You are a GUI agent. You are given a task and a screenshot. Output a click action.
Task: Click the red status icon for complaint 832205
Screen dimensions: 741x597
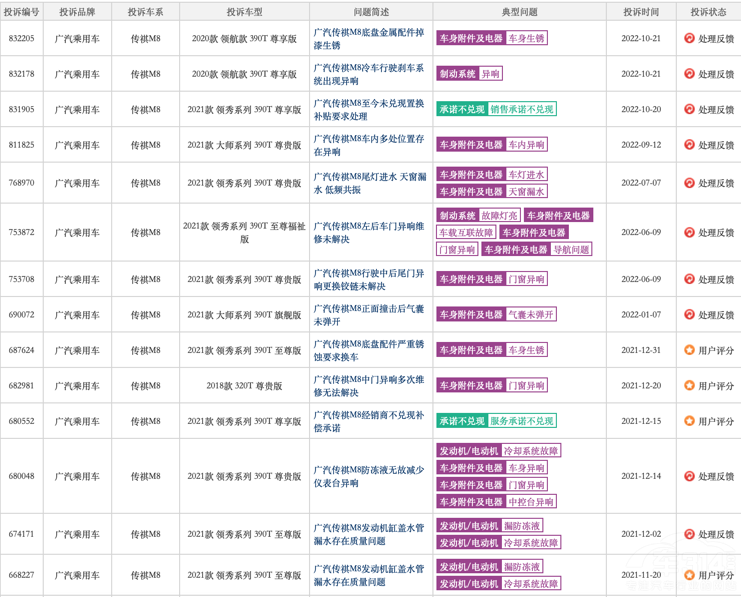coord(689,38)
